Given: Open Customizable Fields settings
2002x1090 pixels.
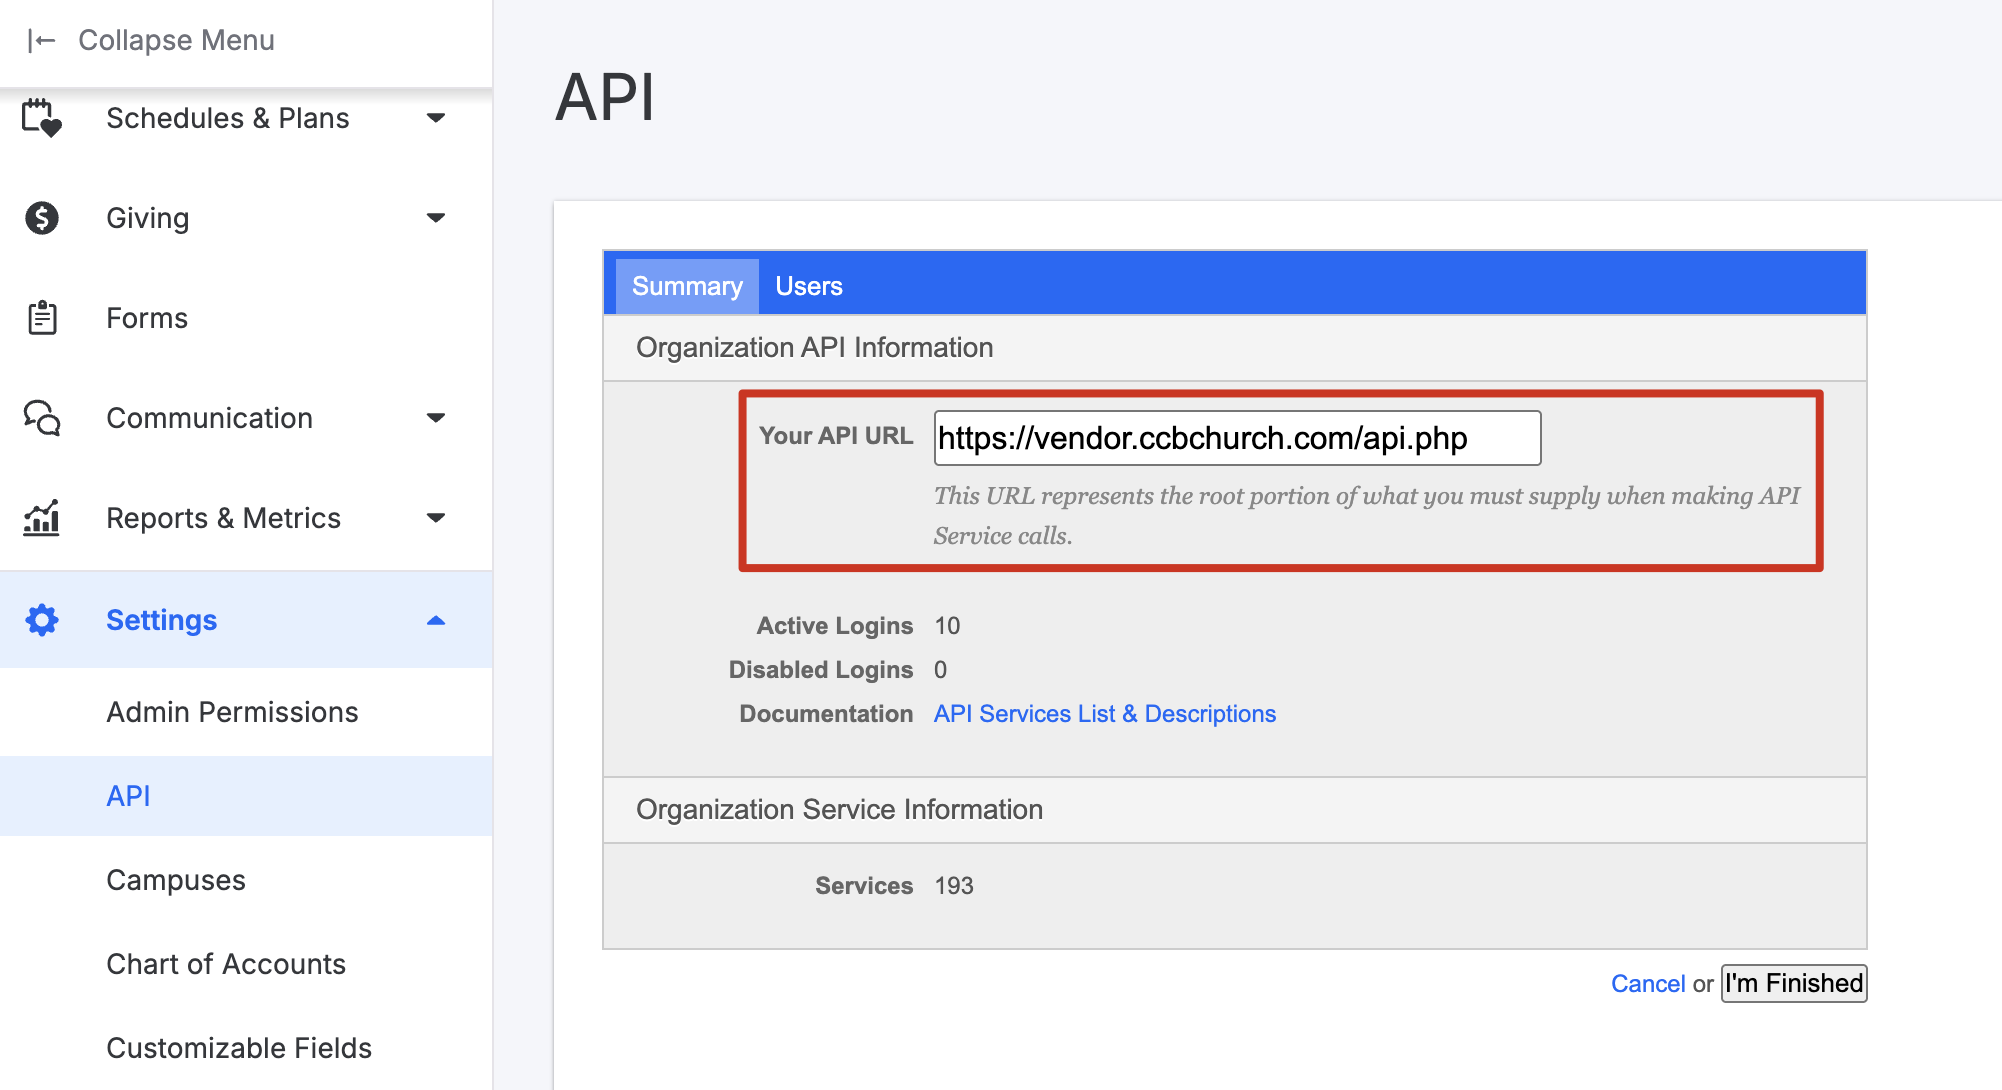Looking at the screenshot, I should click(x=239, y=1048).
